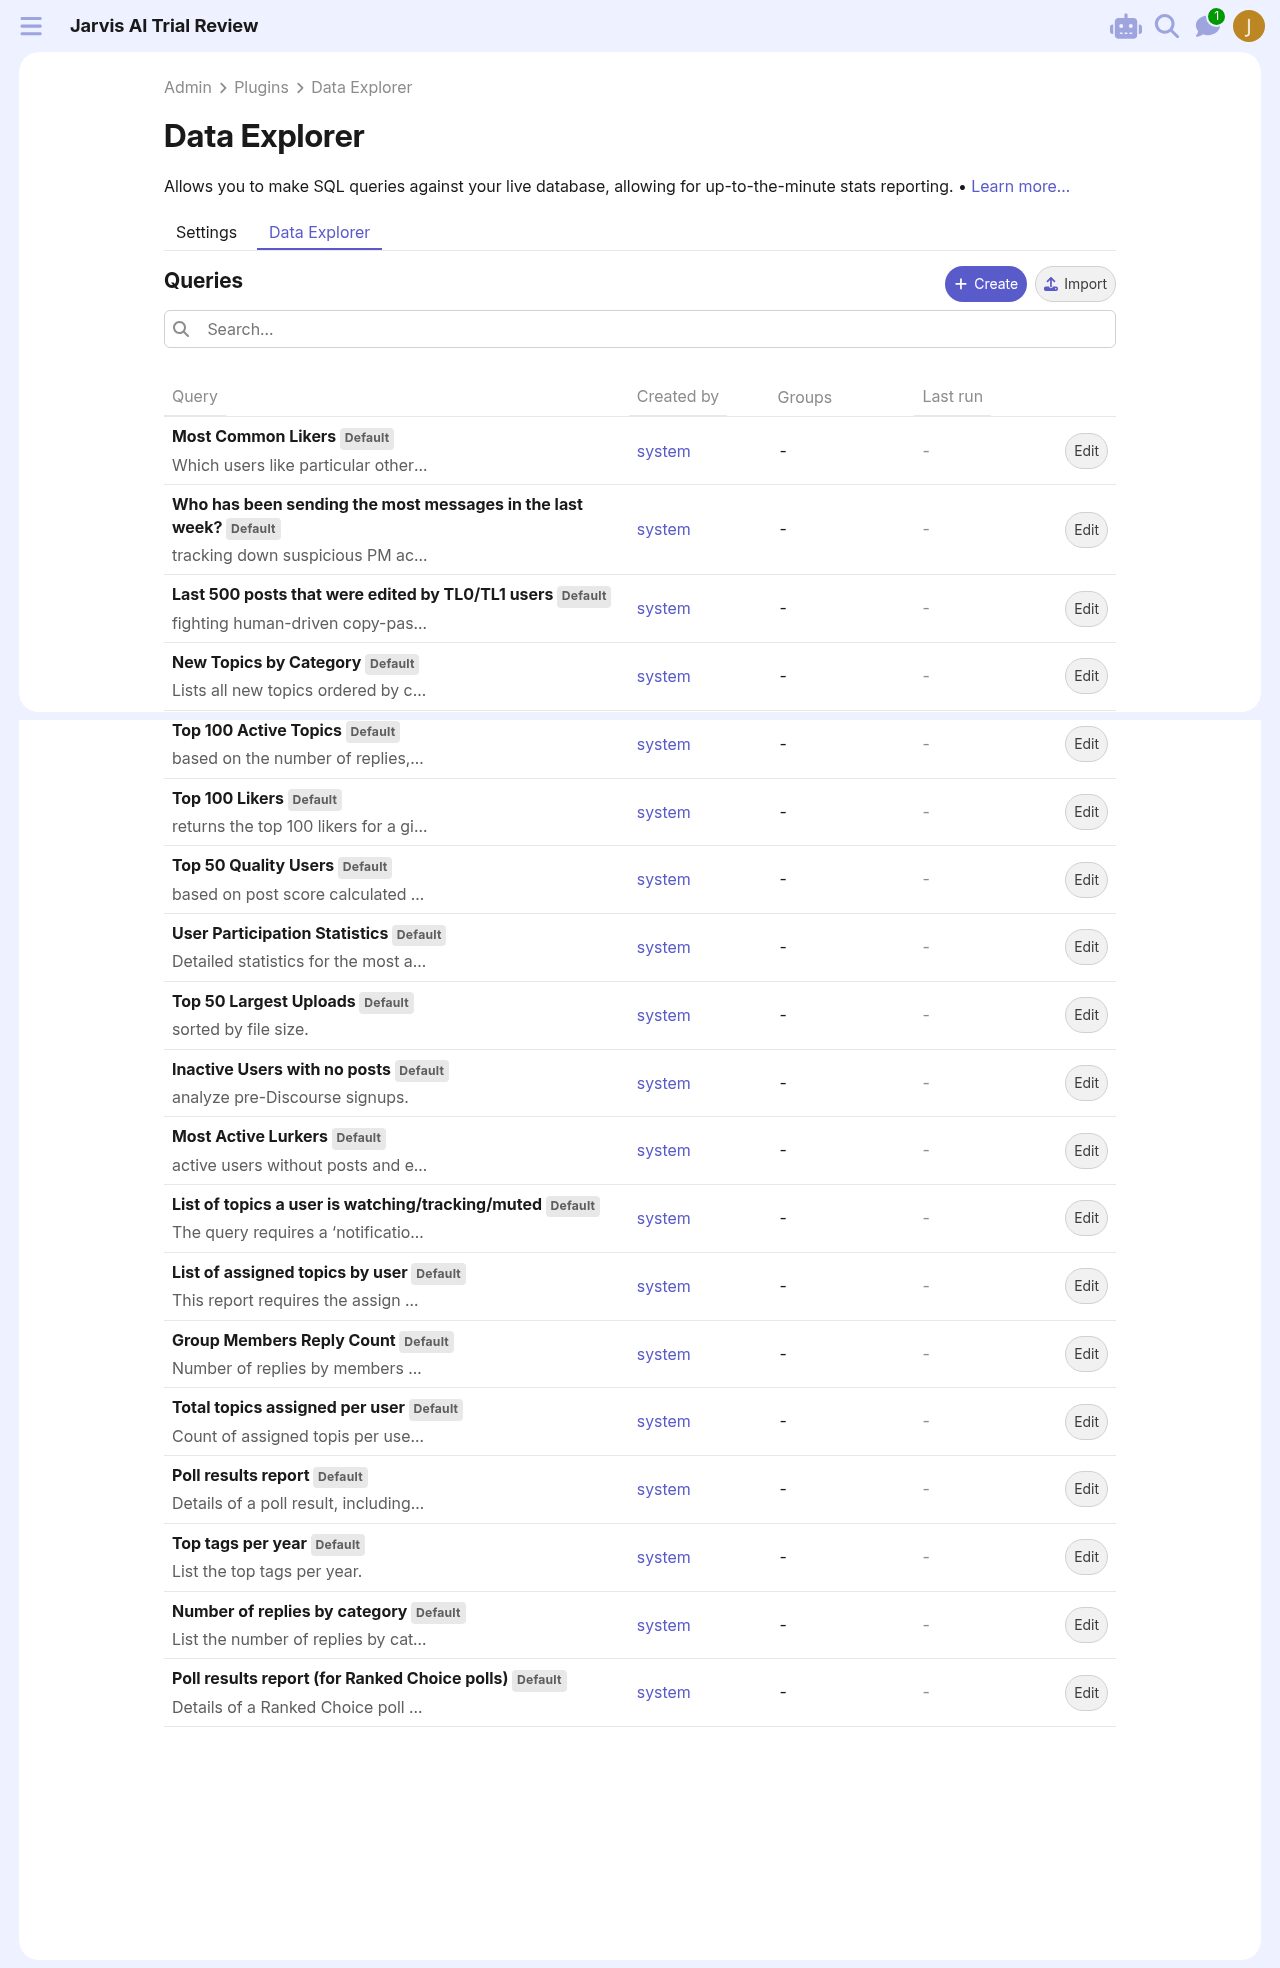The width and height of the screenshot is (1280, 1968).
Task: Open the user avatar J menu
Action: point(1249,26)
